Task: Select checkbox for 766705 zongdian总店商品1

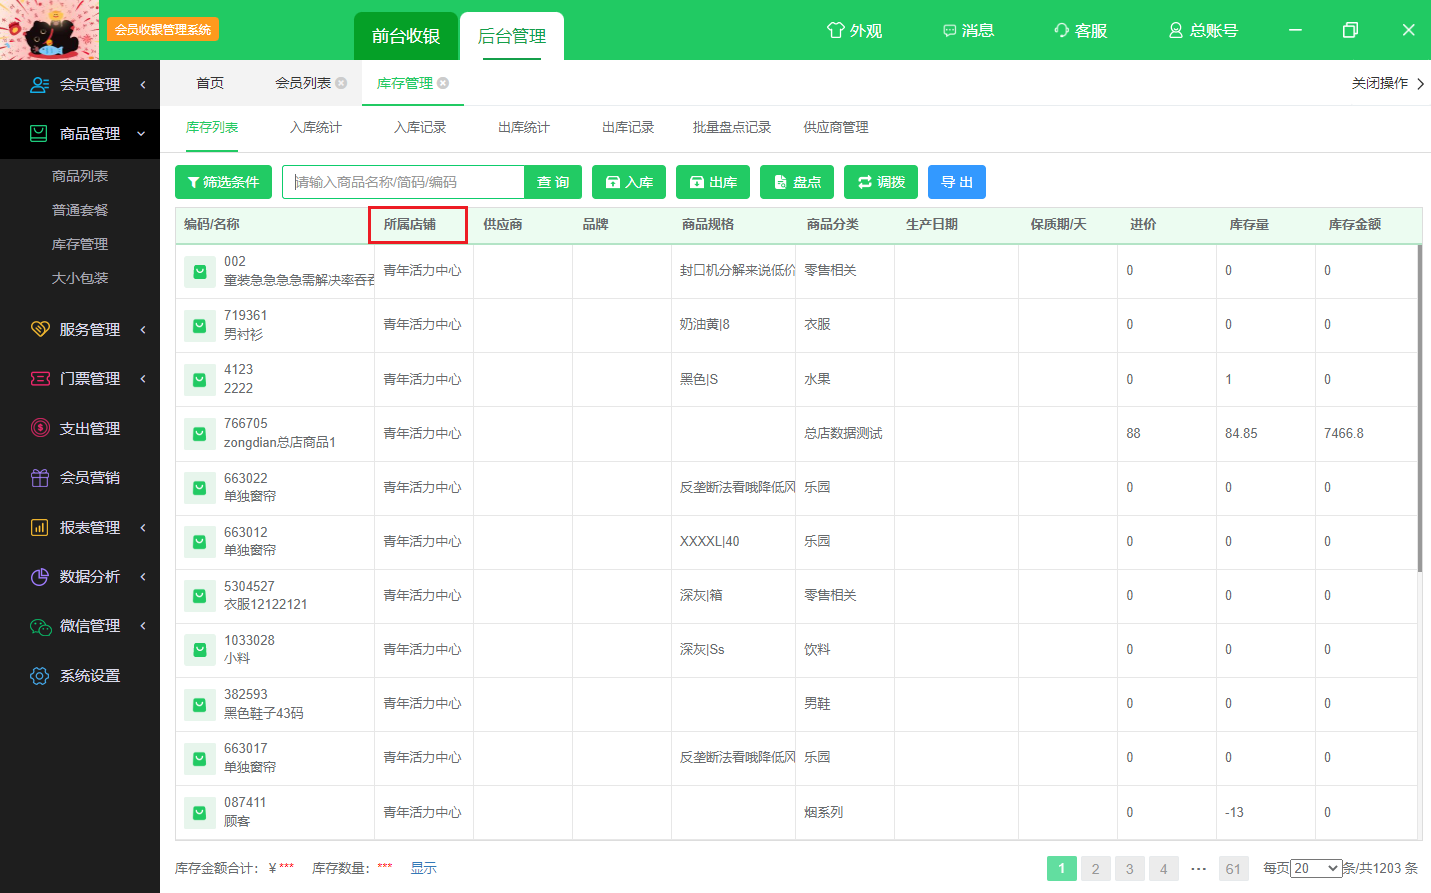Action: [x=200, y=434]
